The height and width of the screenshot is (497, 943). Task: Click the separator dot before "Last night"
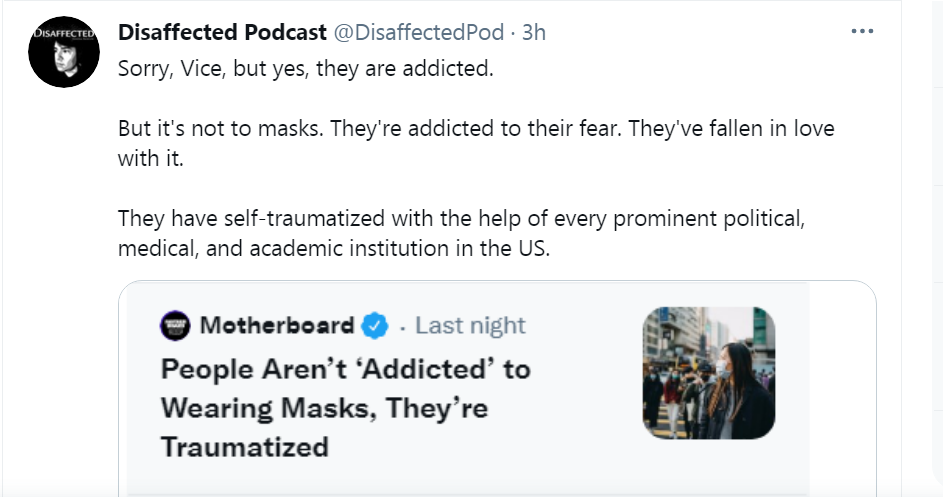pos(402,326)
